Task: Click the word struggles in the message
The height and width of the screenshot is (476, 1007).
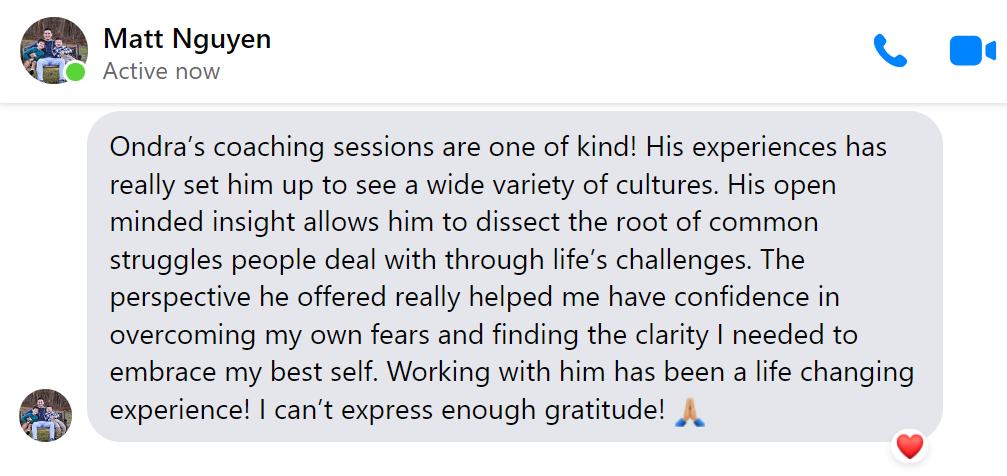Action: pos(161,261)
